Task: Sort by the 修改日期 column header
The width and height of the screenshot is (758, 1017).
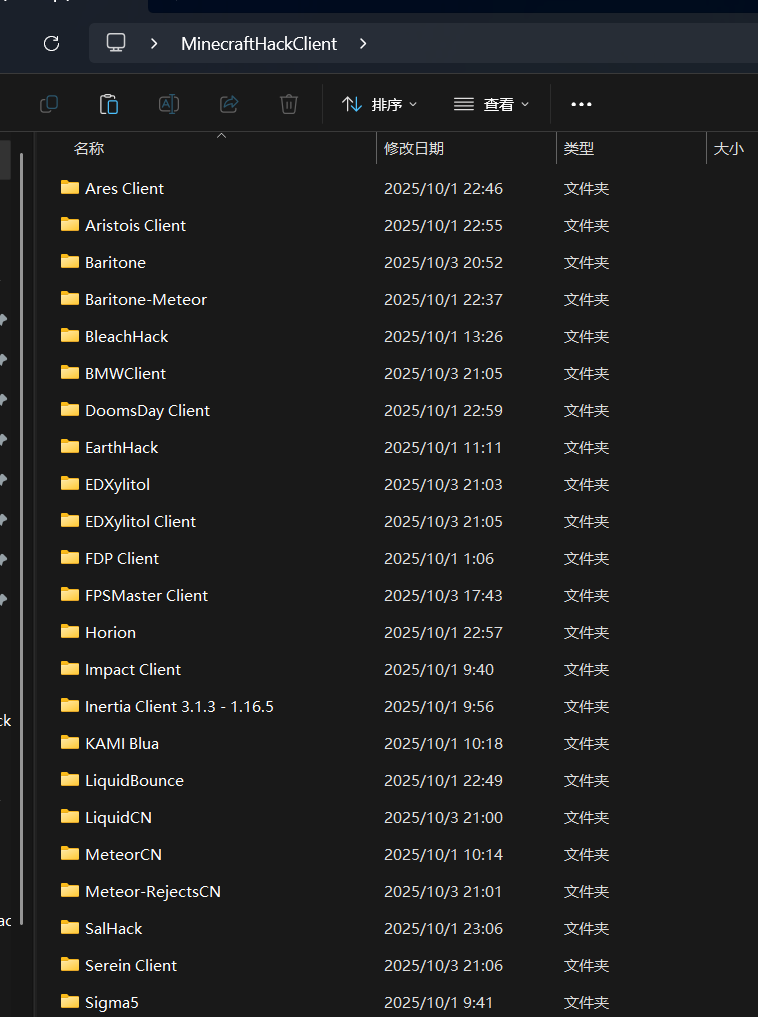Action: [x=414, y=148]
